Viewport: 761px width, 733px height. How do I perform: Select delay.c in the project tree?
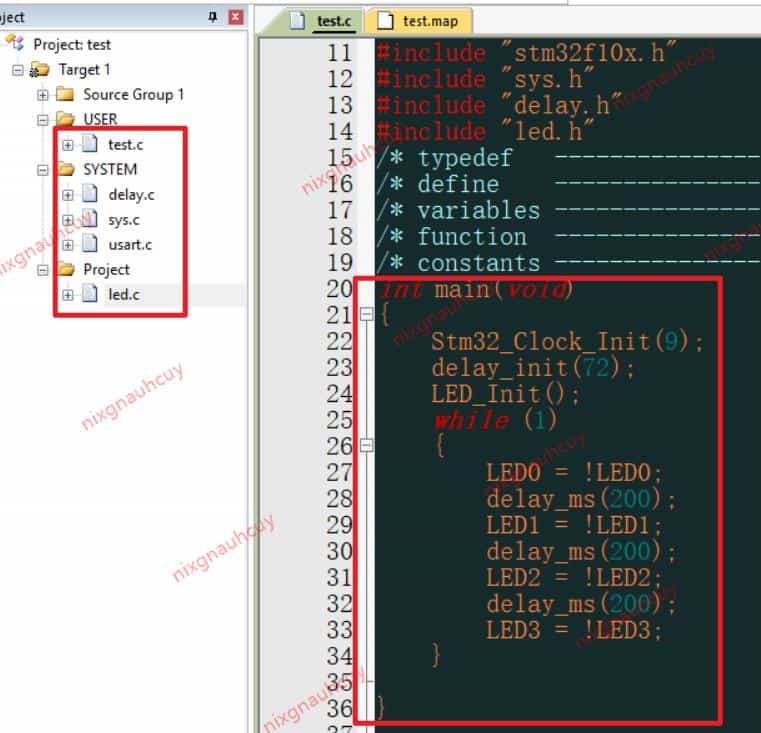tap(132, 195)
